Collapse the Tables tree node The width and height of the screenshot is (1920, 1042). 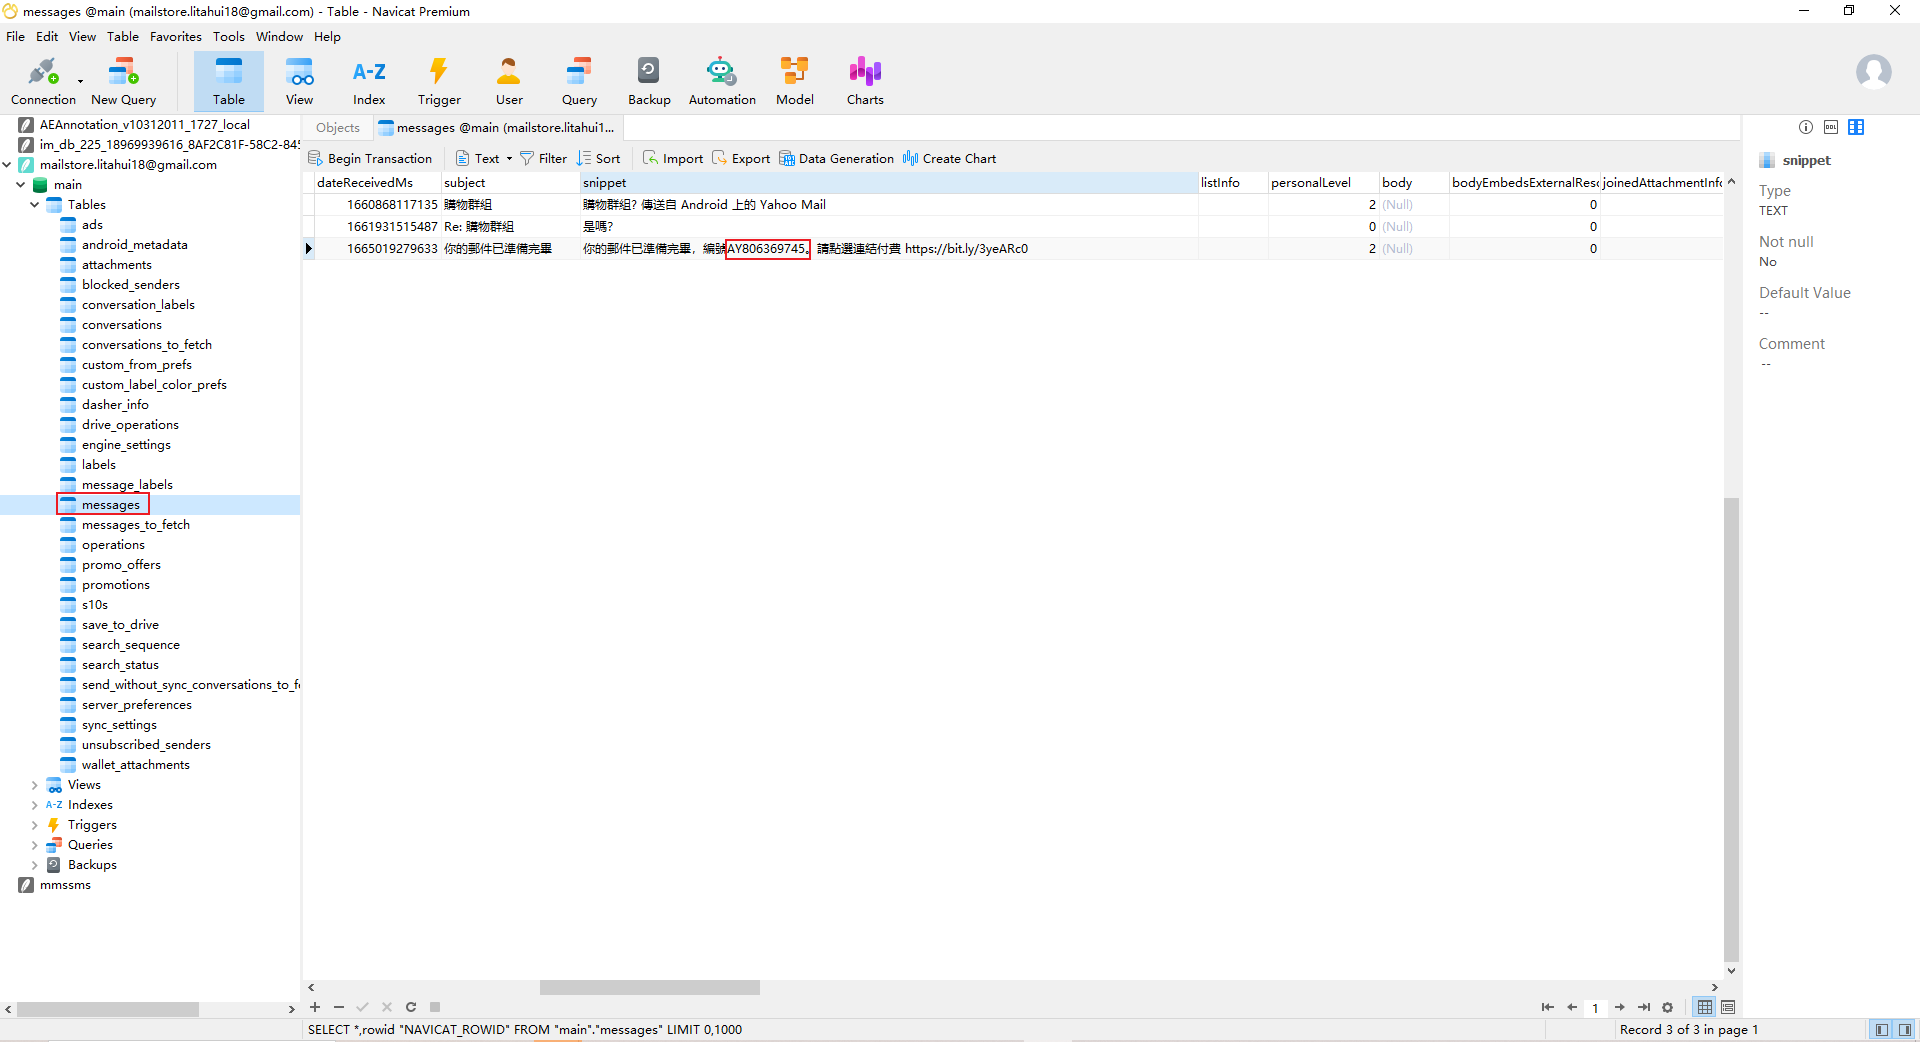click(35, 205)
